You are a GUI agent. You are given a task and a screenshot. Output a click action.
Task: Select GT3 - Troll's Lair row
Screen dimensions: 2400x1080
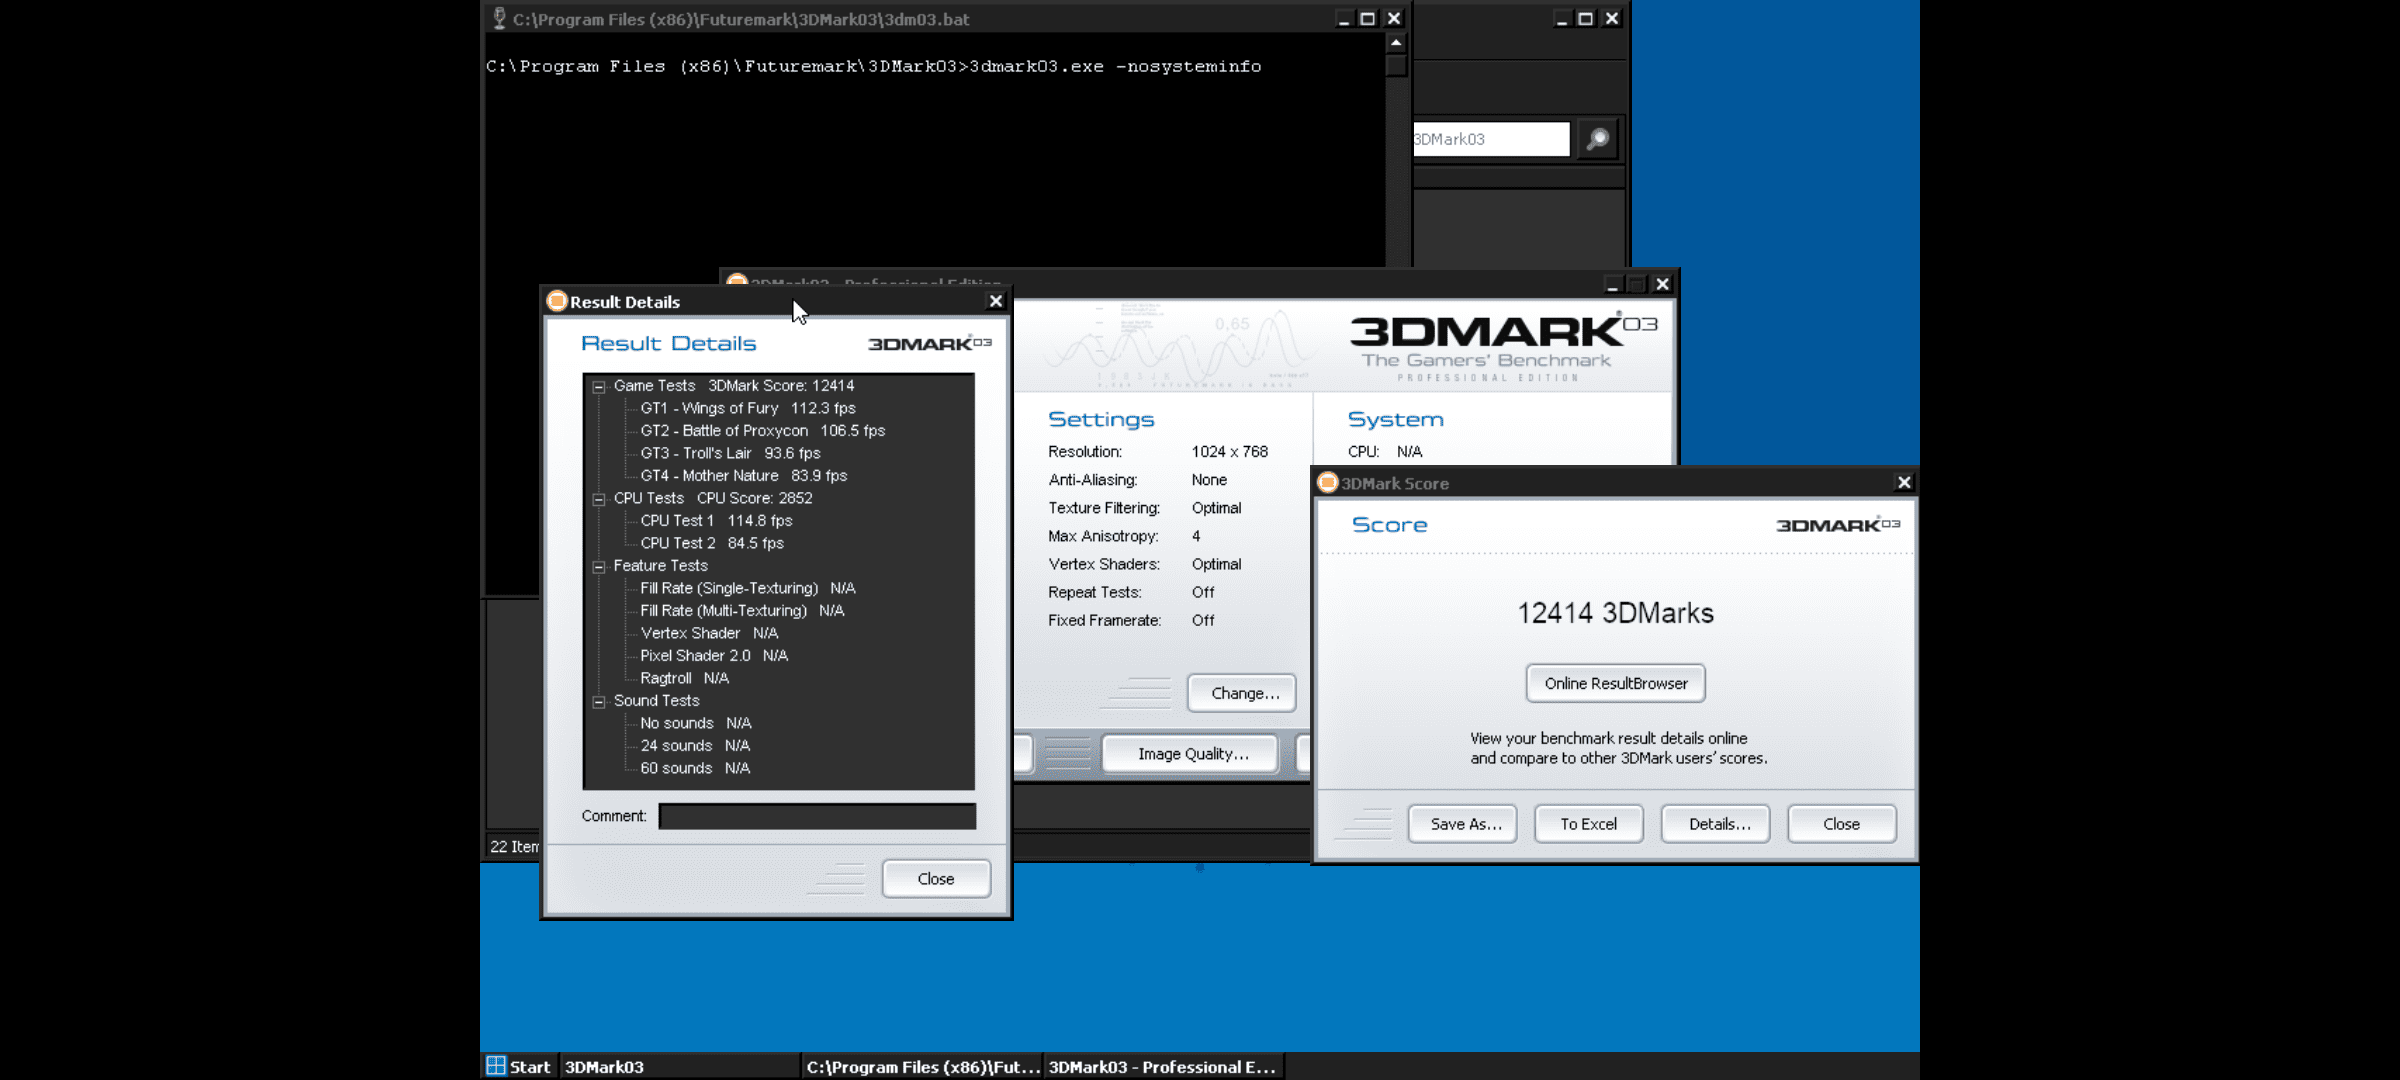(730, 453)
